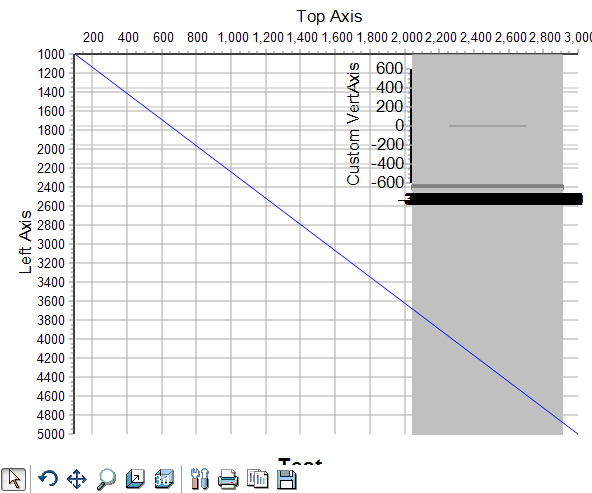Click the Left Axis label '2600'
This screenshot has height=493, width=592.
(x=51, y=206)
